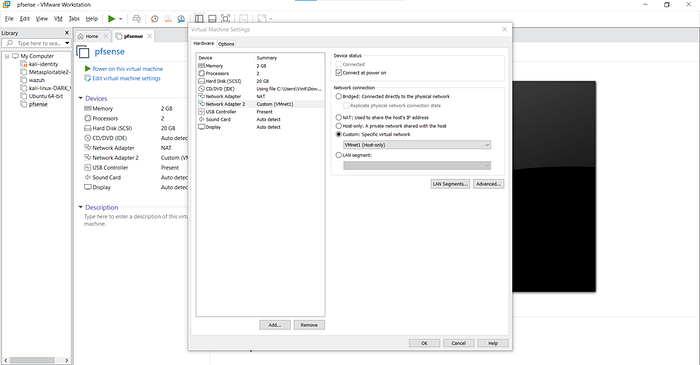Screen dimensions: 700x365
Task: Switch to the Options tab in settings
Action: coord(226,44)
